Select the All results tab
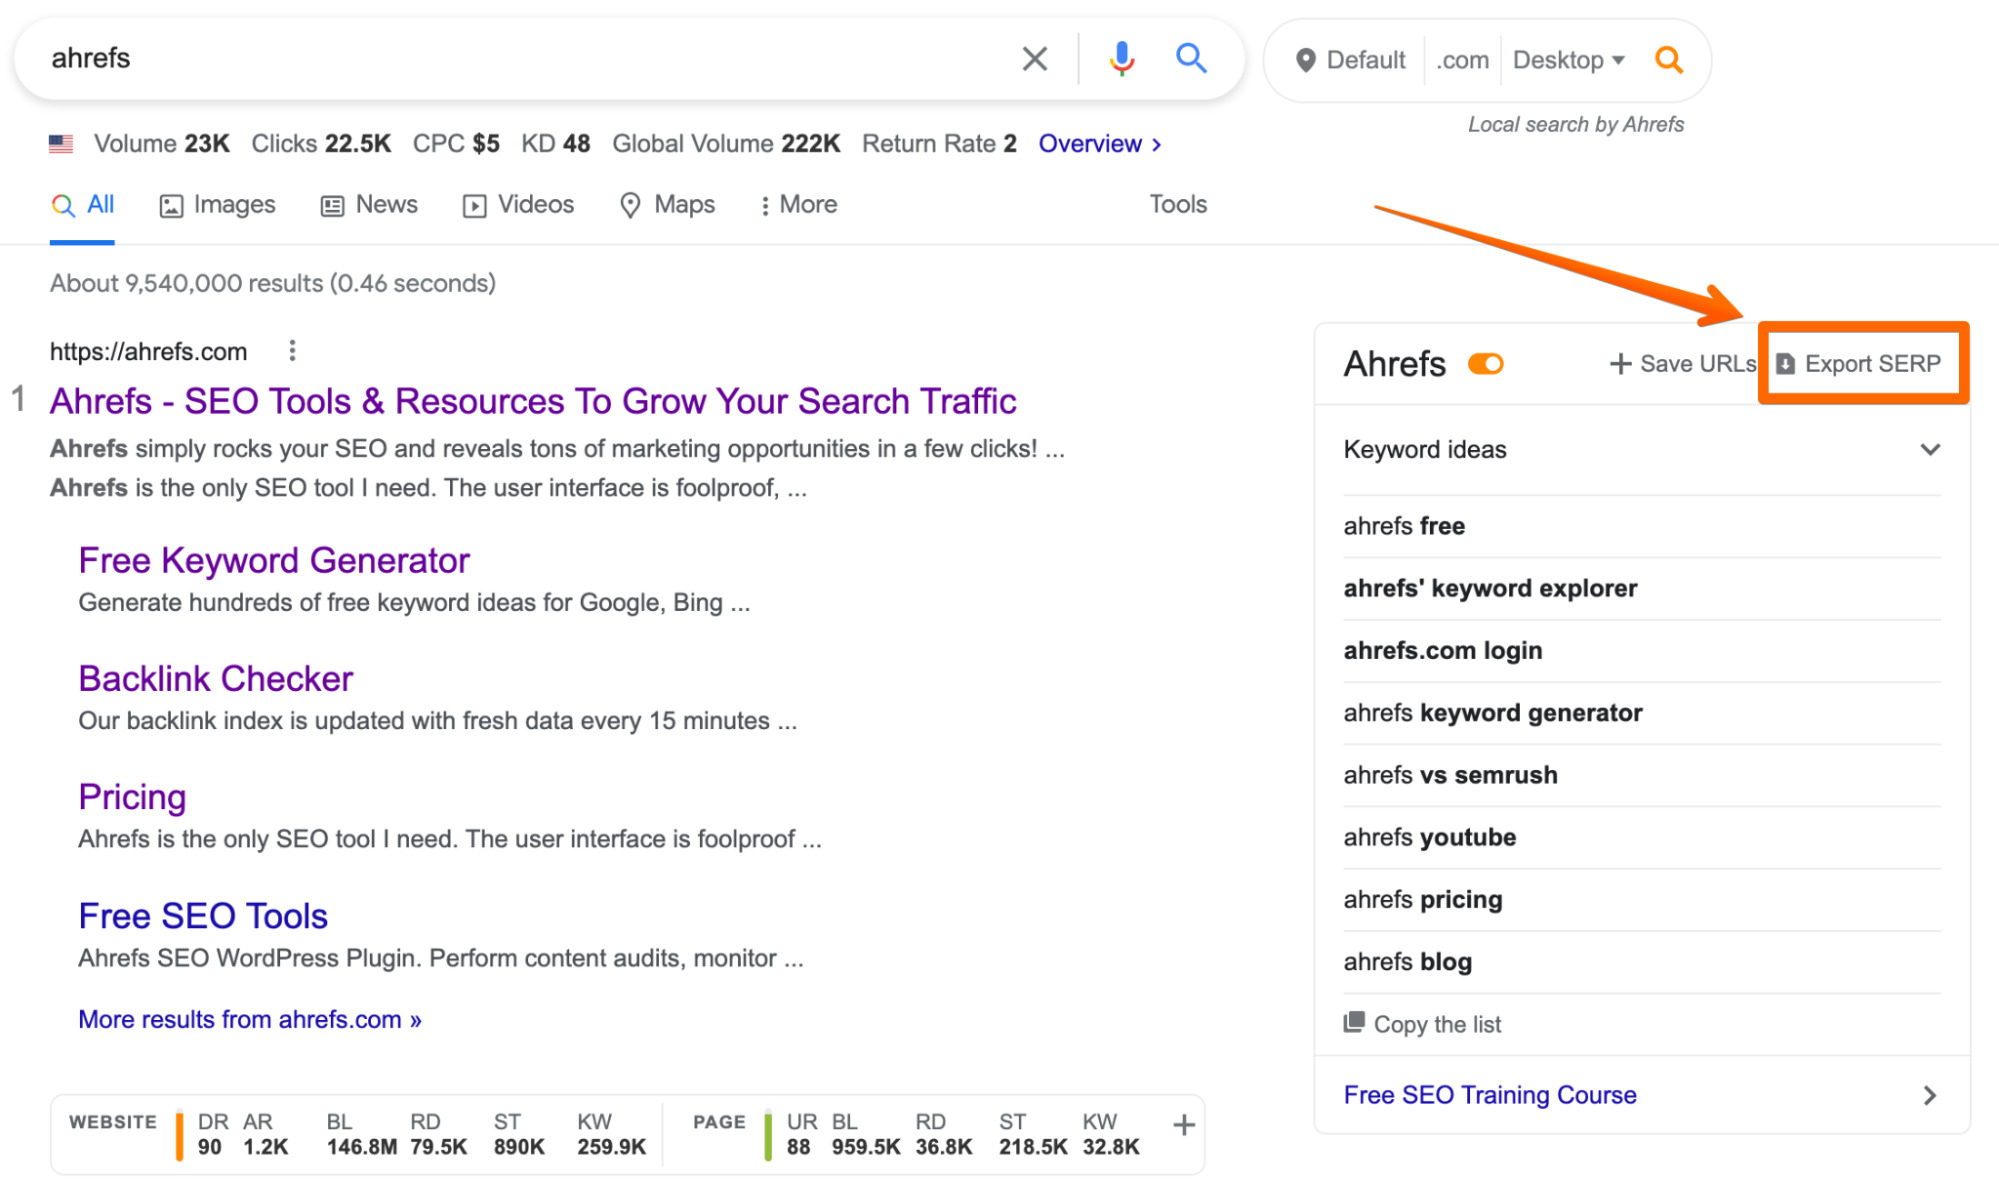 click(x=82, y=205)
